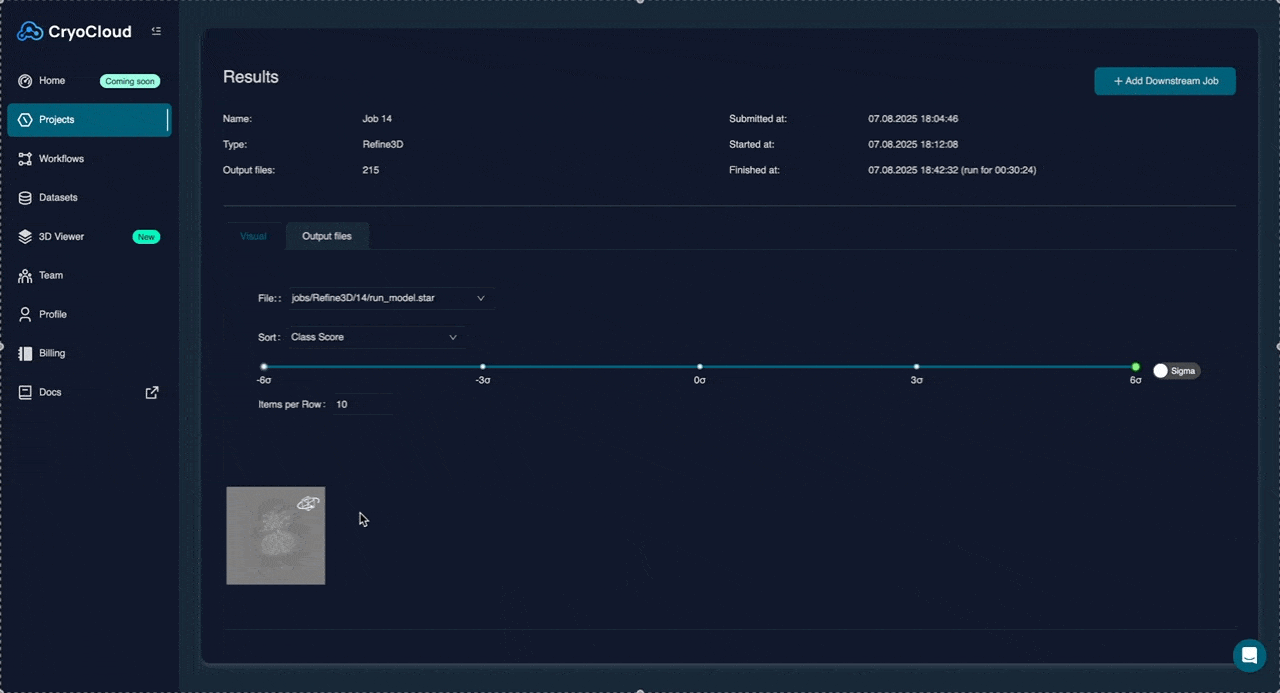This screenshot has width=1280, height=693.
Task: Open Docs via the external link icon
Action: (x=151, y=392)
